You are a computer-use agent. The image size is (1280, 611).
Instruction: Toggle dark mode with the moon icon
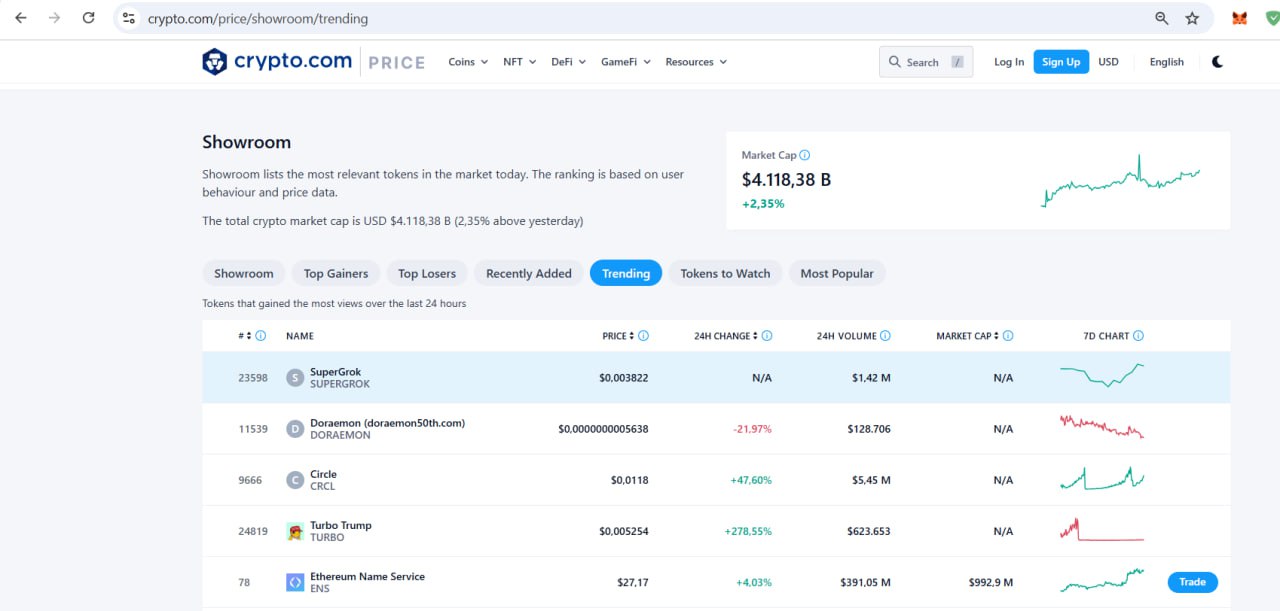click(x=1217, y=62)
